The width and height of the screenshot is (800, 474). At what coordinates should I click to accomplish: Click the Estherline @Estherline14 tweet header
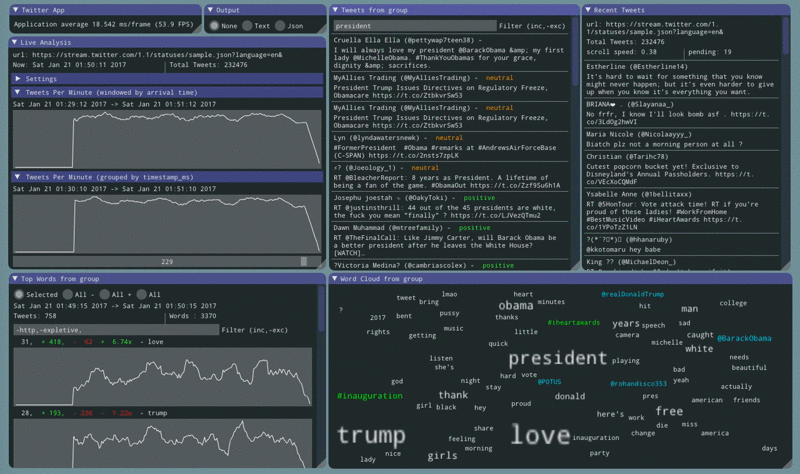[x=637, y=66]
